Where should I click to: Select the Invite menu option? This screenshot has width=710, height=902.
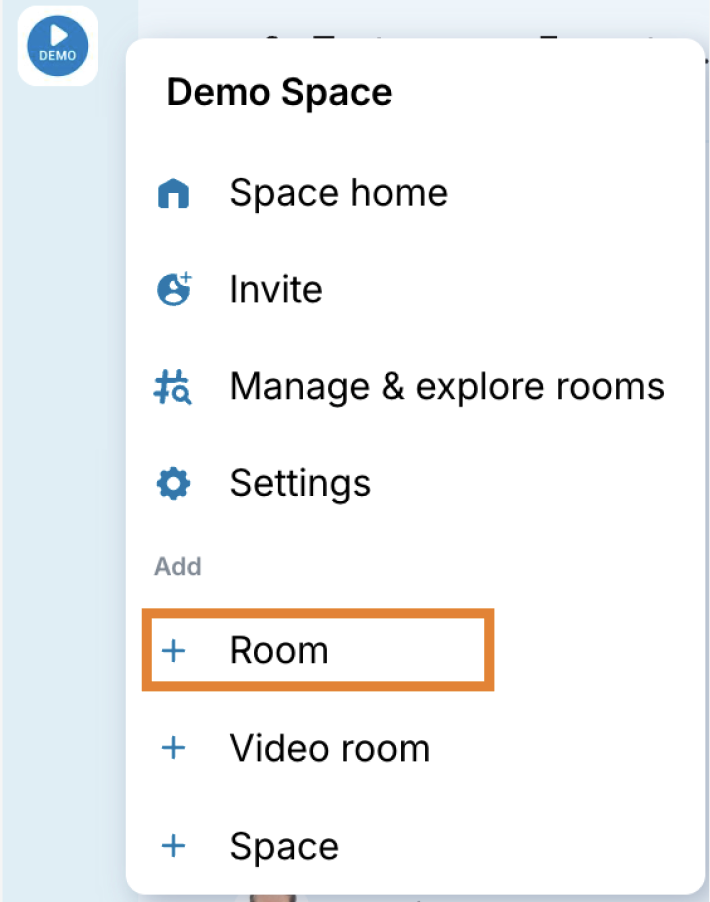pyautogui.click(x=276, y=290)
